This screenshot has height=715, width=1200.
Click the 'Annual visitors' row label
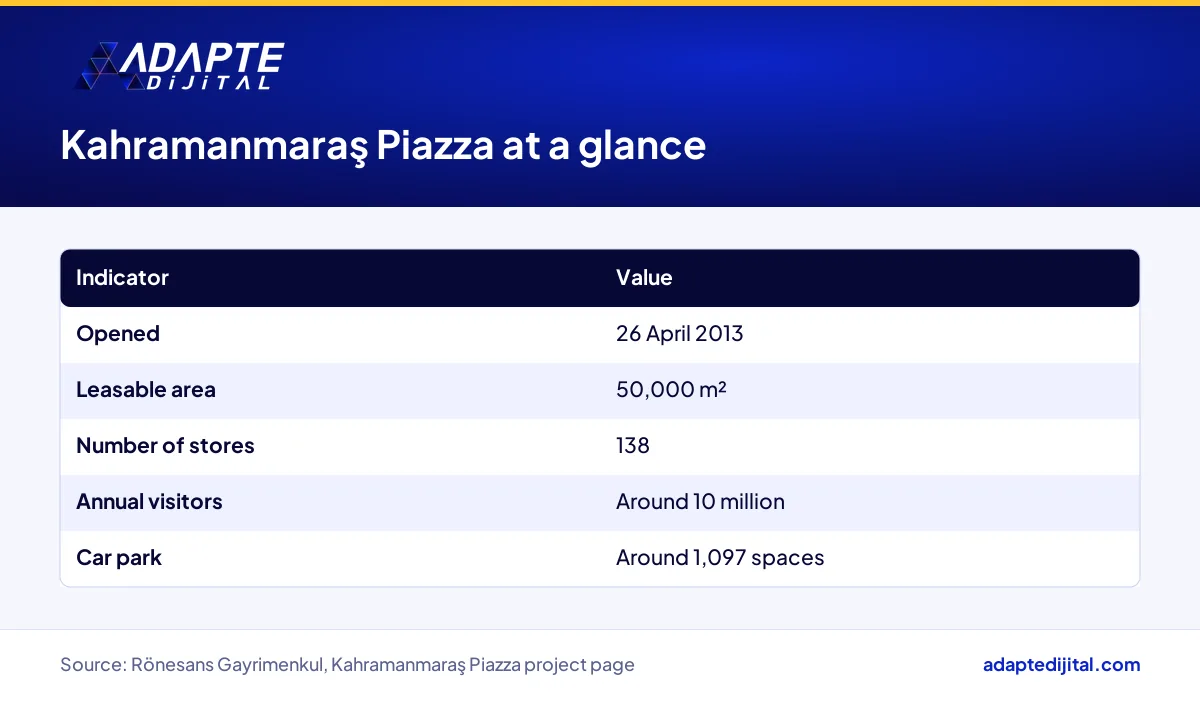pyautogui.click(x=149, y=502)
